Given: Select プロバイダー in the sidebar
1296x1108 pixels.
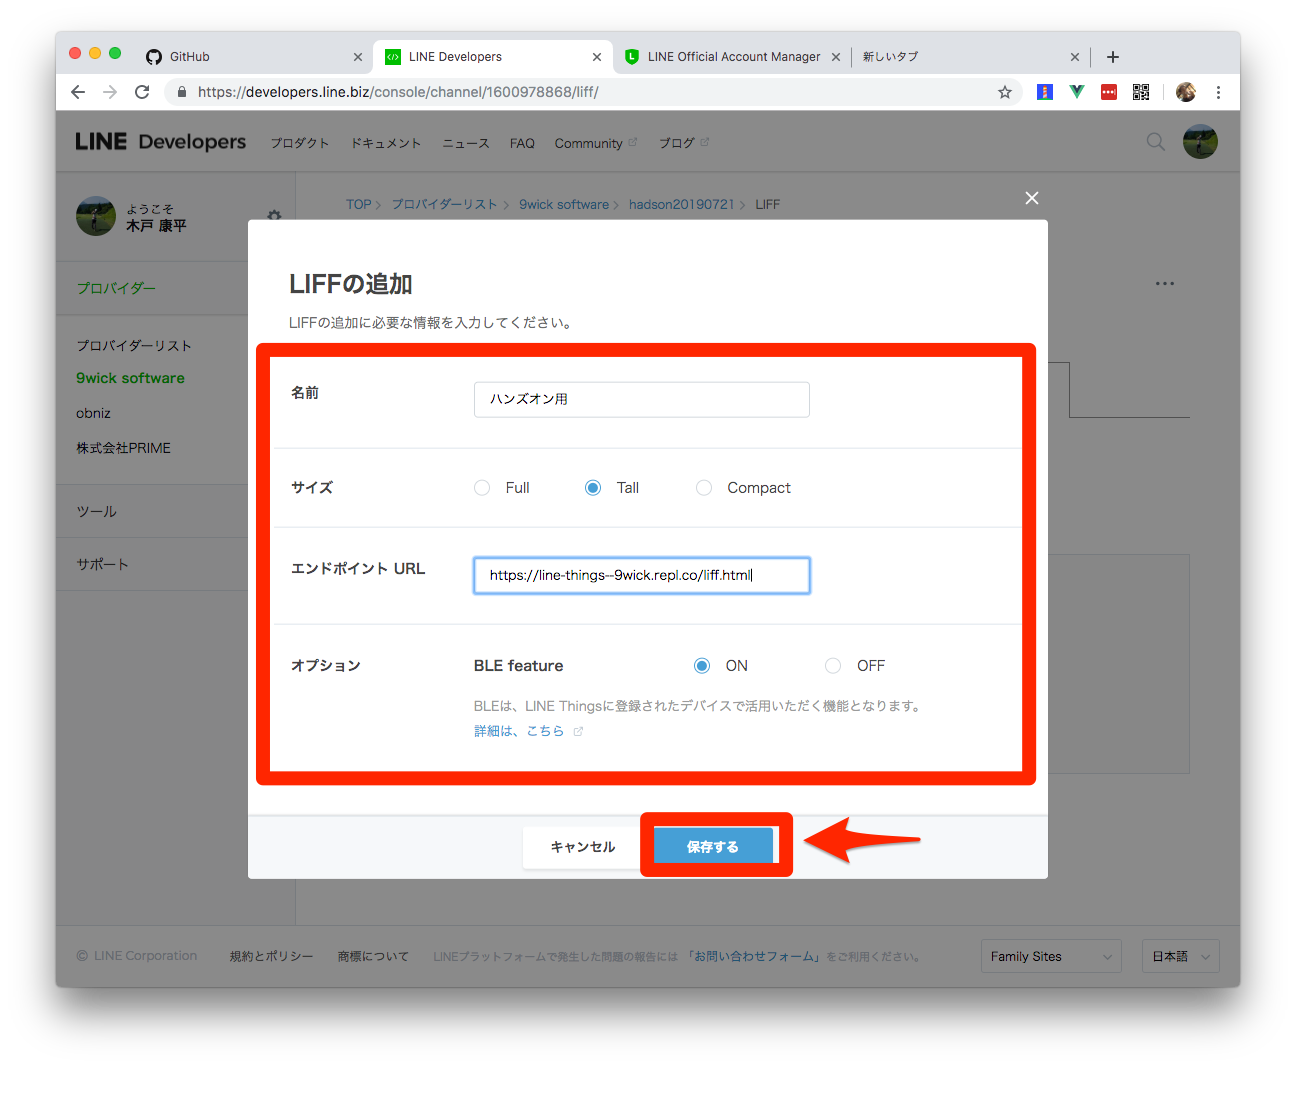Looking at the screenshot, I should point(116,288).
